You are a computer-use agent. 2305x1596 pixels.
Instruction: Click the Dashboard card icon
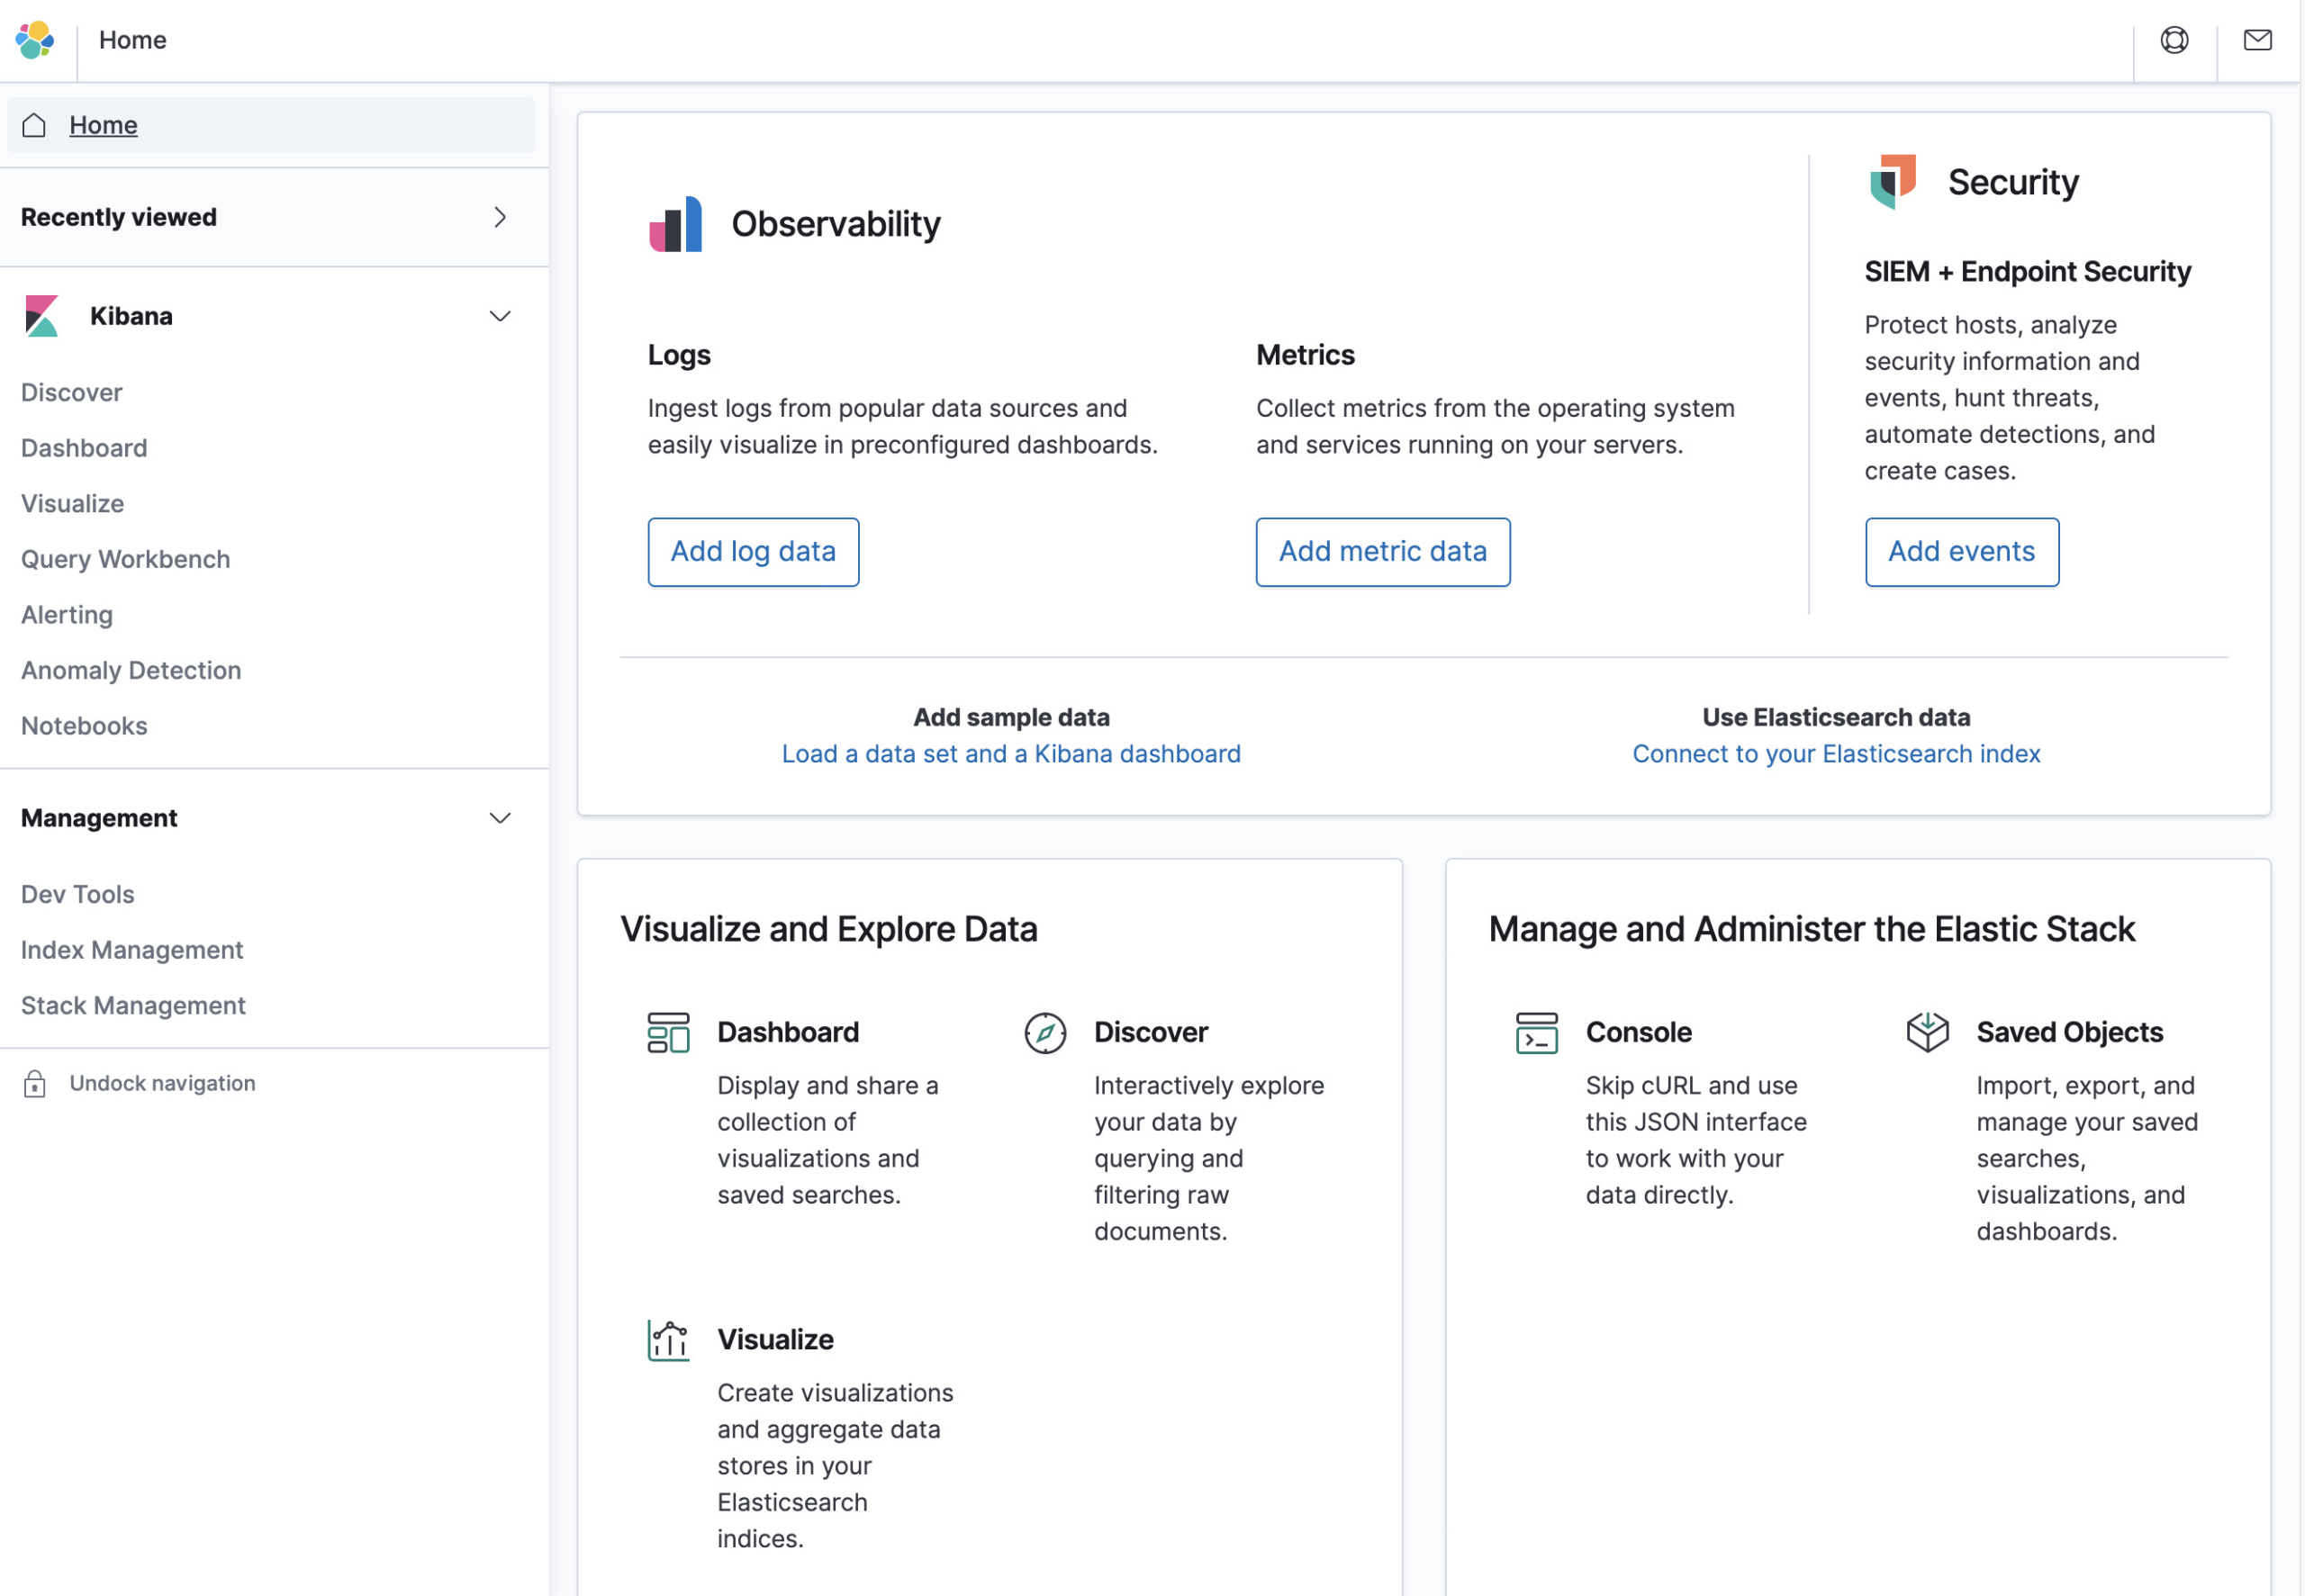668,1032
